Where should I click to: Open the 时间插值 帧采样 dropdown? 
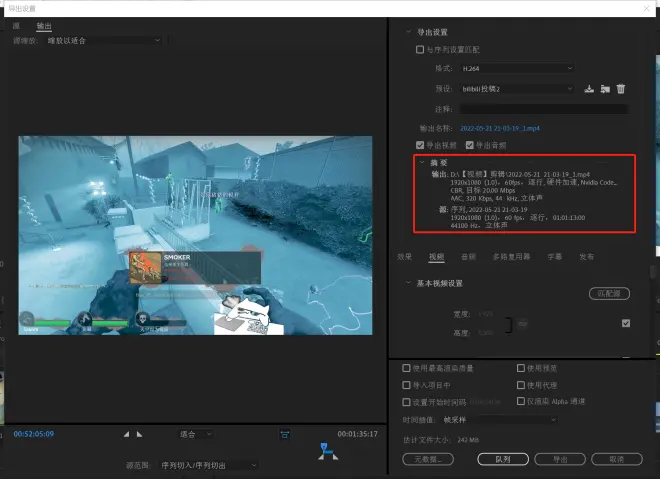[x=500, y=420]
